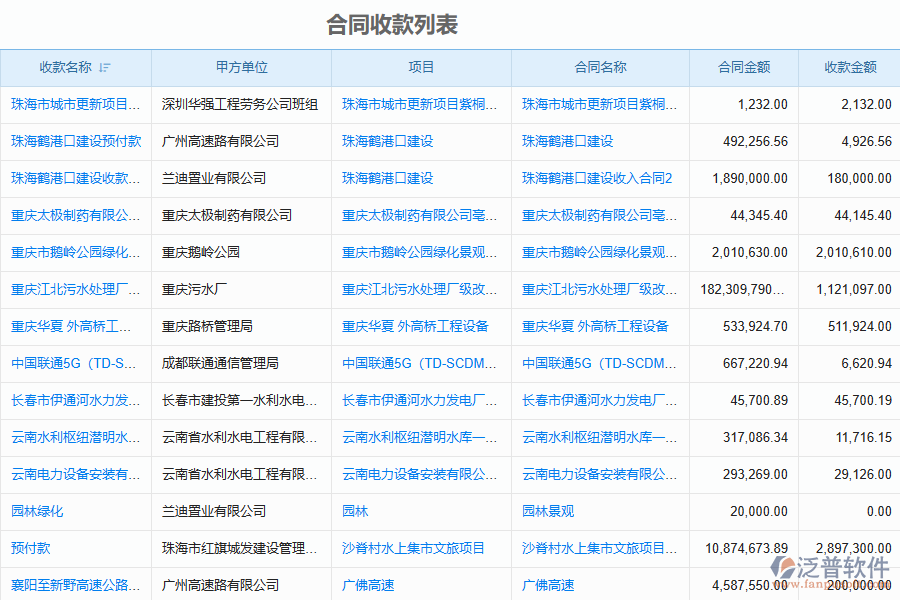Open receipt link 珠海鹤港口建设收款…

click(75, 179)
